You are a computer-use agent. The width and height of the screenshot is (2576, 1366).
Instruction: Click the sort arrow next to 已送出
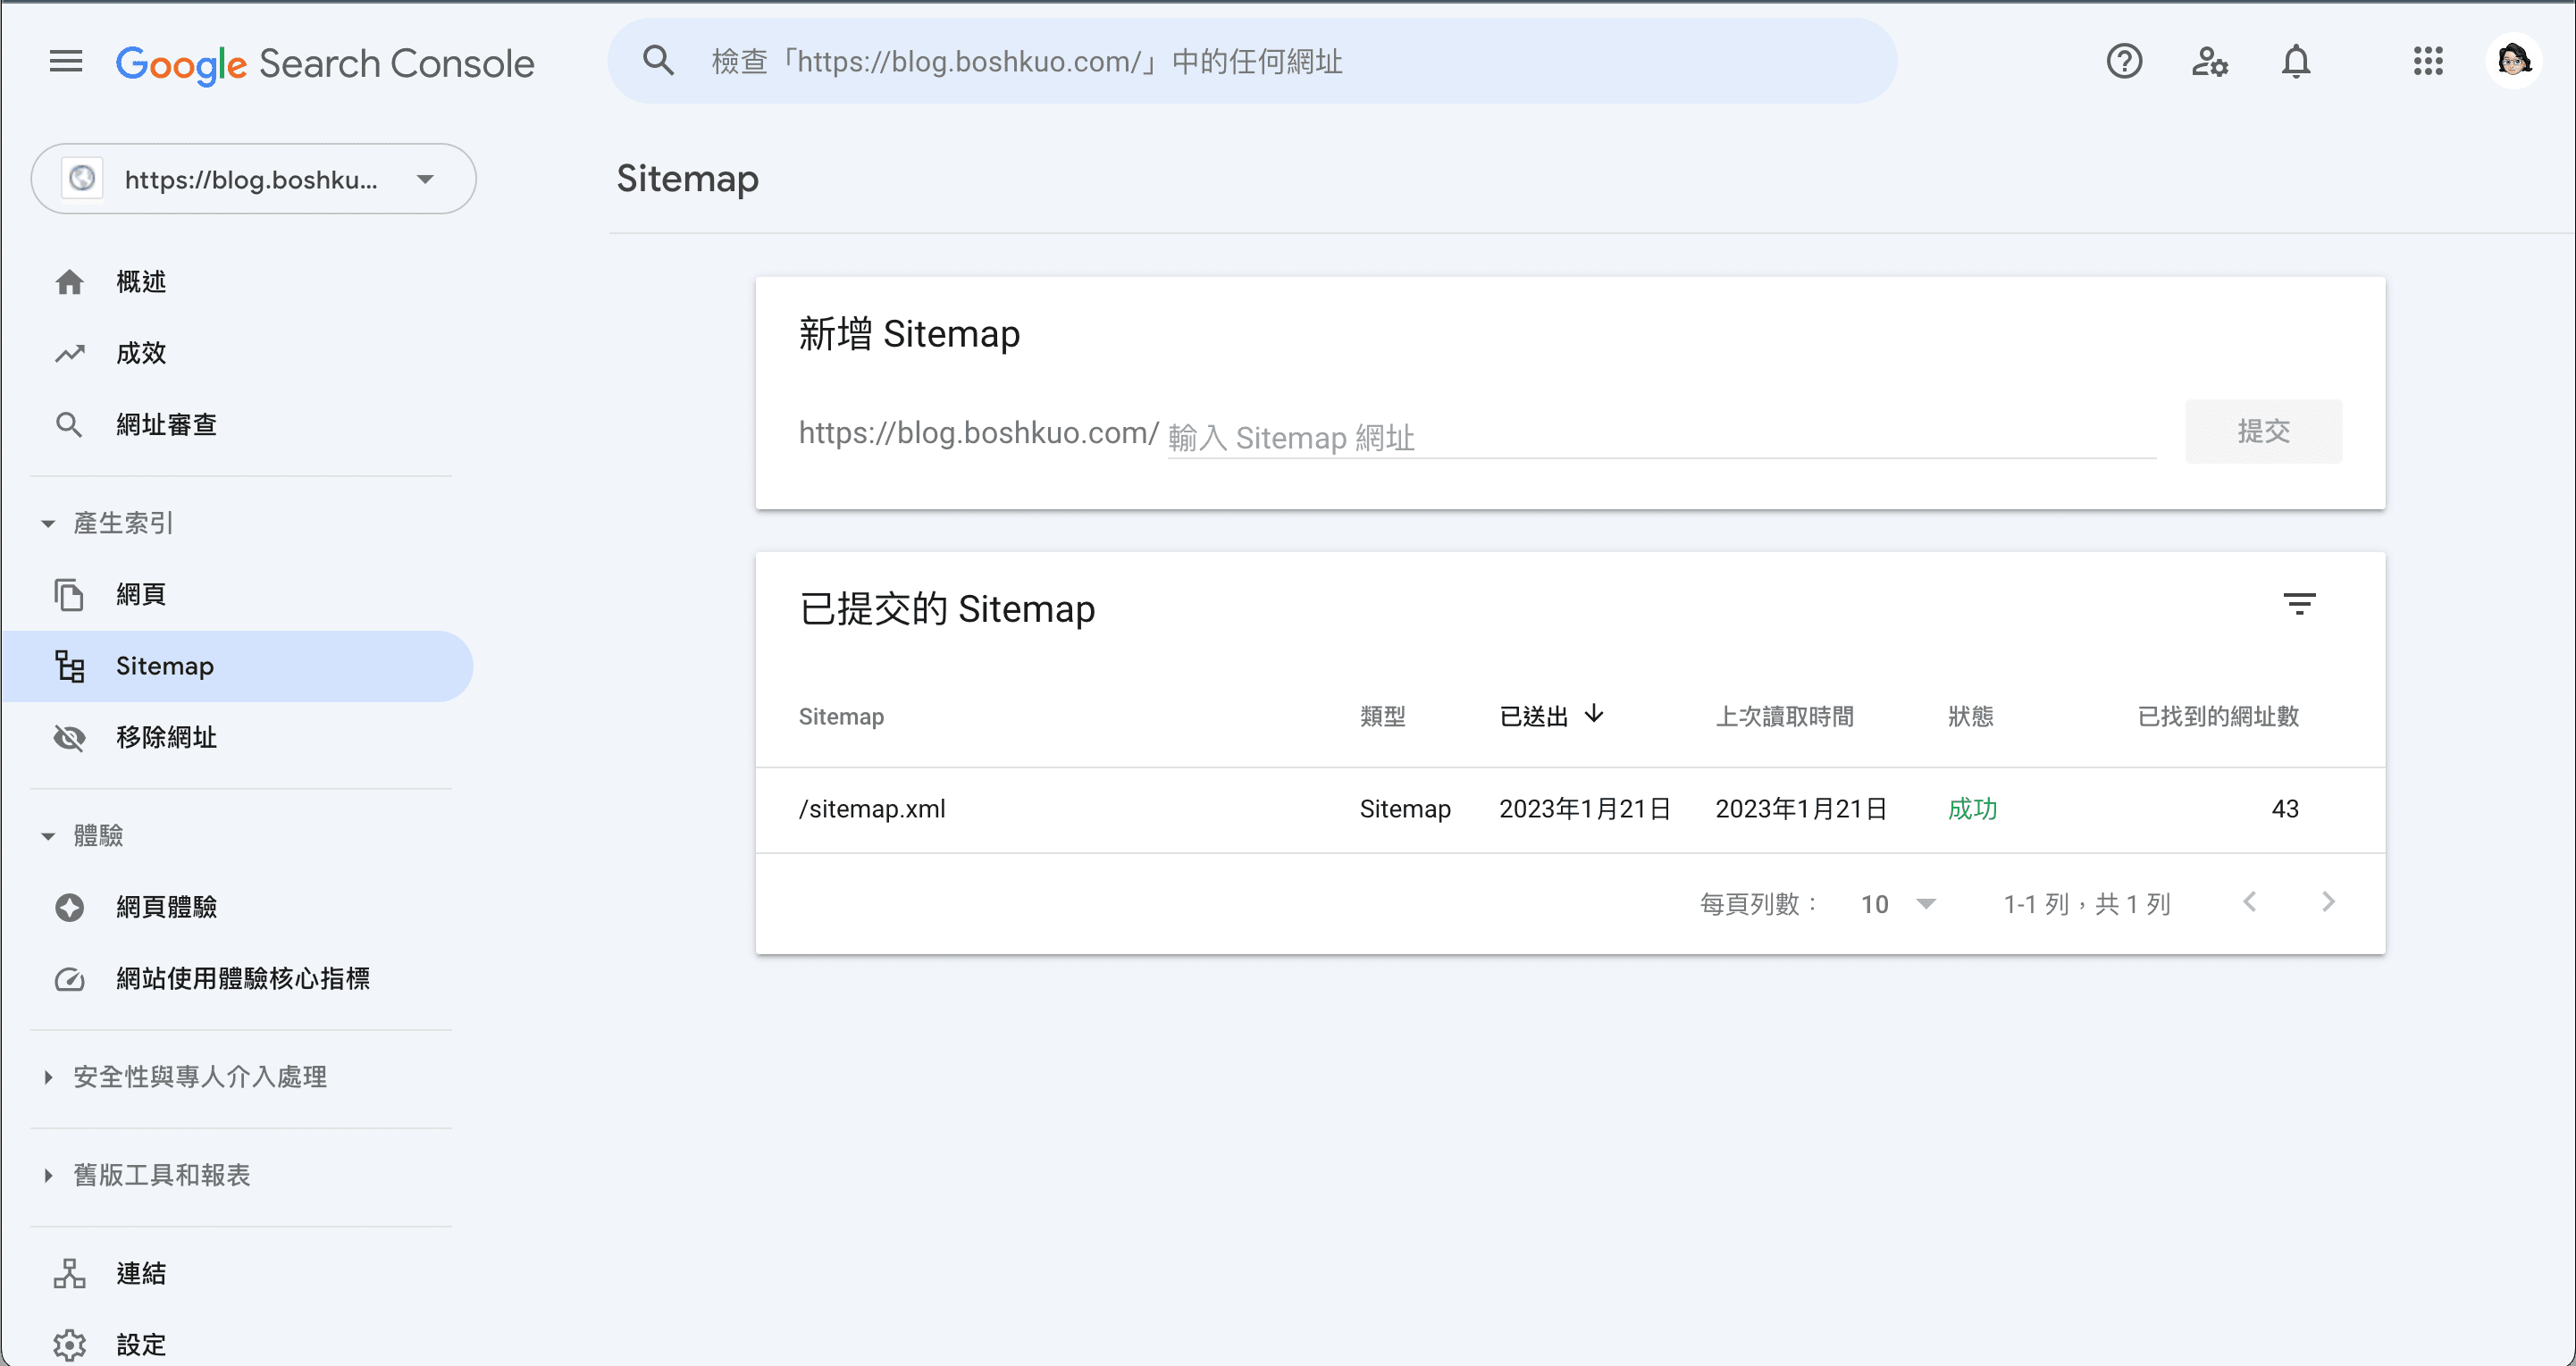click(1594, 714)
